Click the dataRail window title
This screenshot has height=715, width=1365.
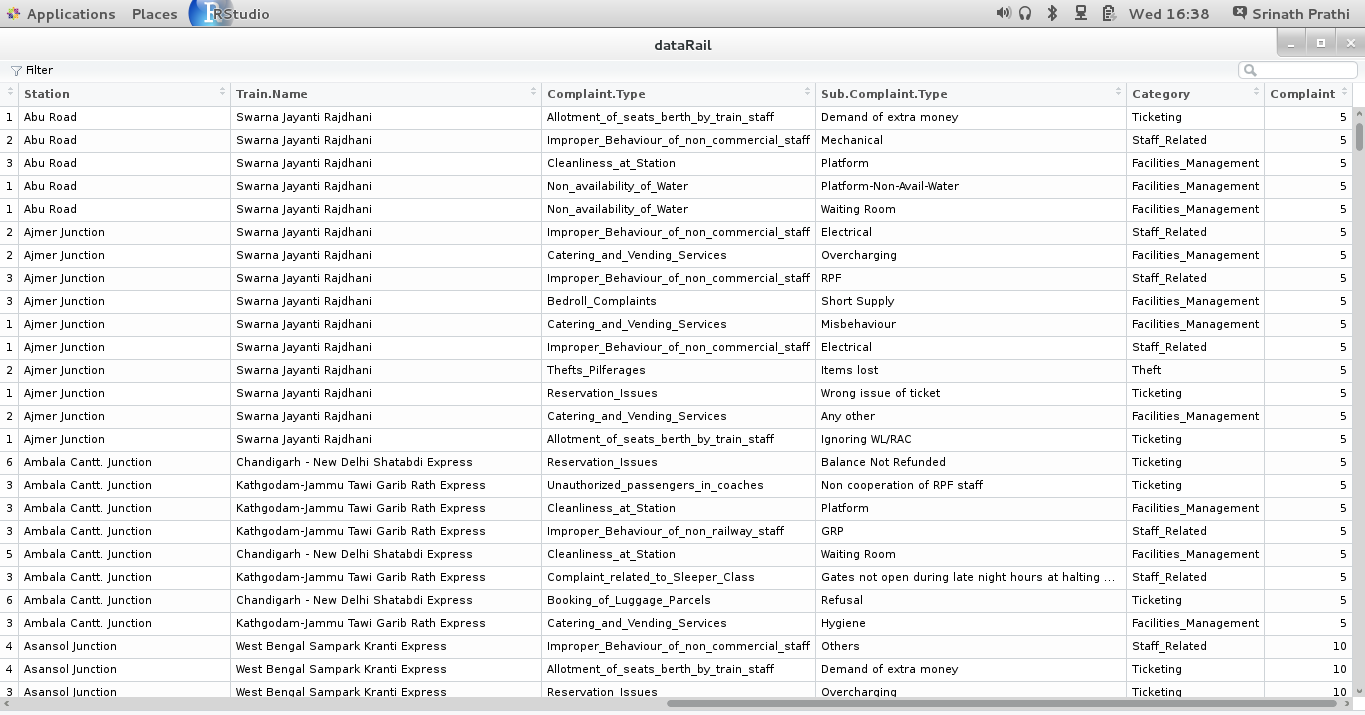682,45
